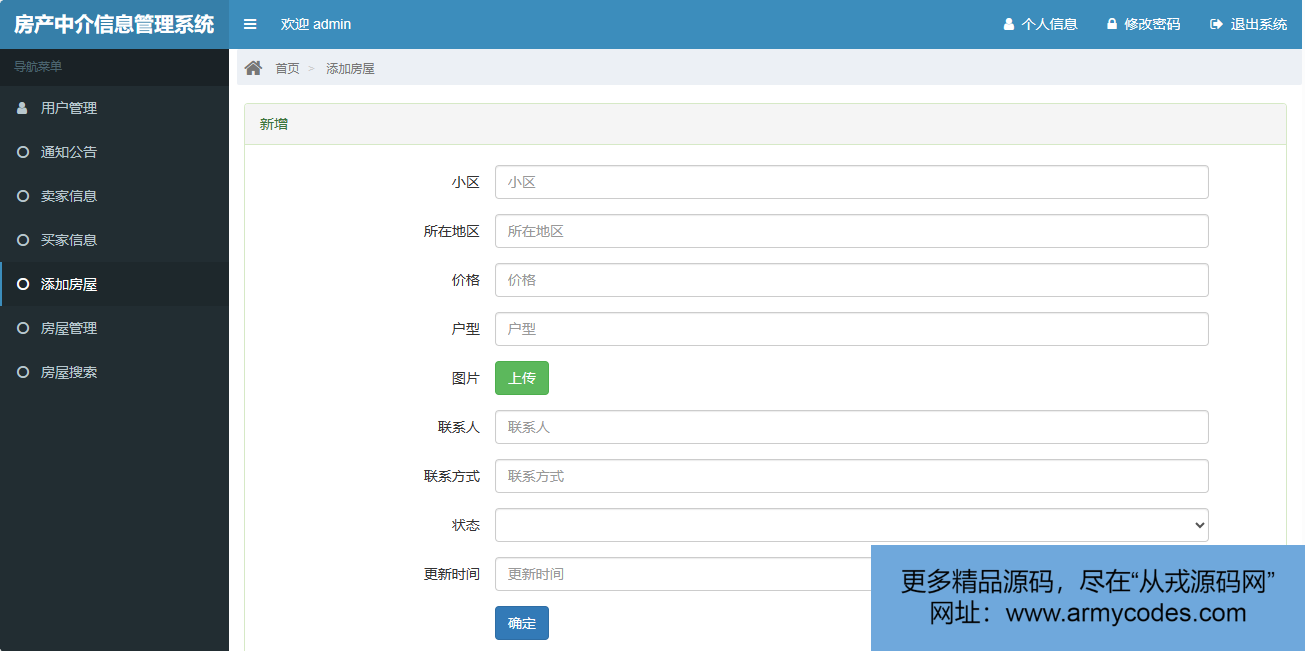This screenshot has width=1305, height=651.
Task: Click the circle icon beside 买家信息
Action: tap(23, 240)
